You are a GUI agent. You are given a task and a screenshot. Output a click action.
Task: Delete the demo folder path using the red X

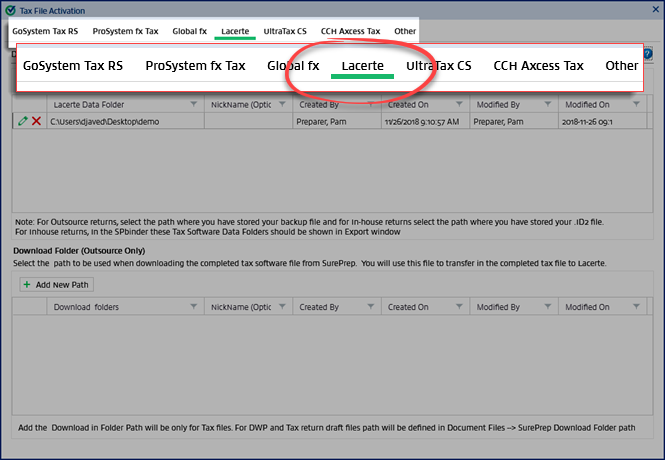click(36, 121)
